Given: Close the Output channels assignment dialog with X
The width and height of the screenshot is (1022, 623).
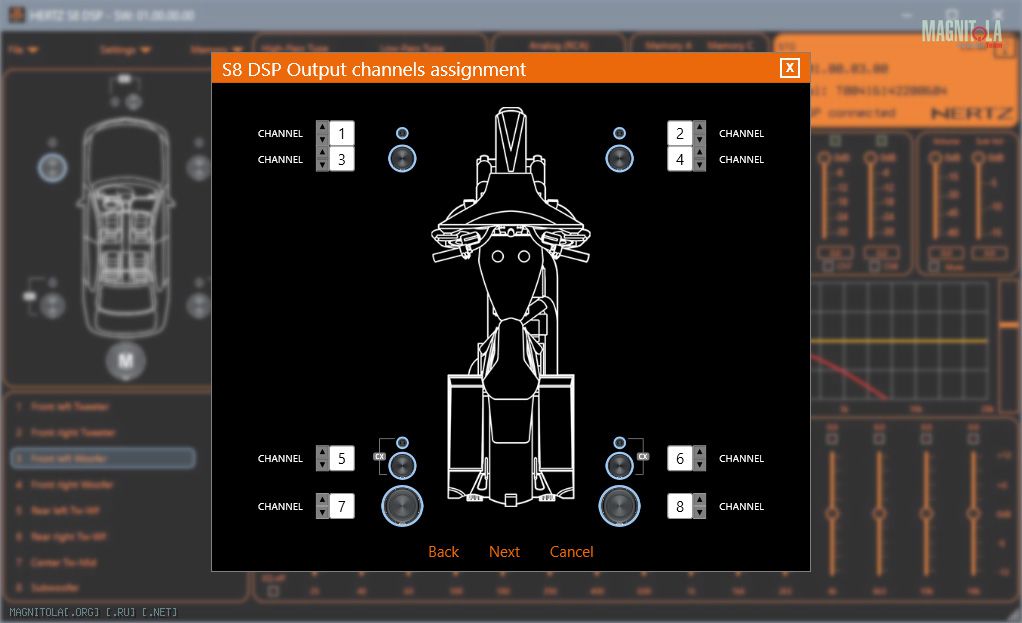Looking at the screenshot, I should point(789,68).
